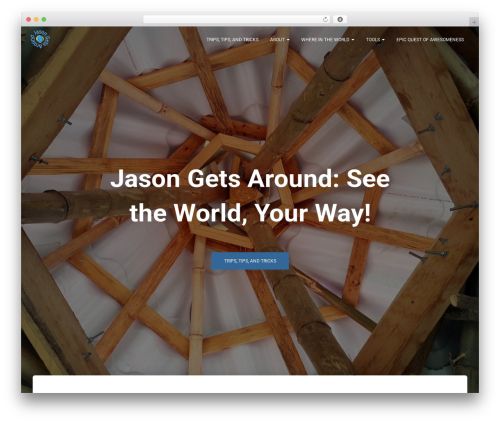Minimize the window with the yellow button
This screenshot has width=500, height=423.
[36, 19]
